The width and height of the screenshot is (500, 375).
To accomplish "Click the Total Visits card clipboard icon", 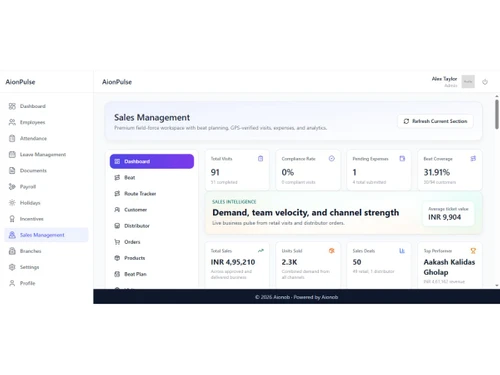I will (260, 159).
